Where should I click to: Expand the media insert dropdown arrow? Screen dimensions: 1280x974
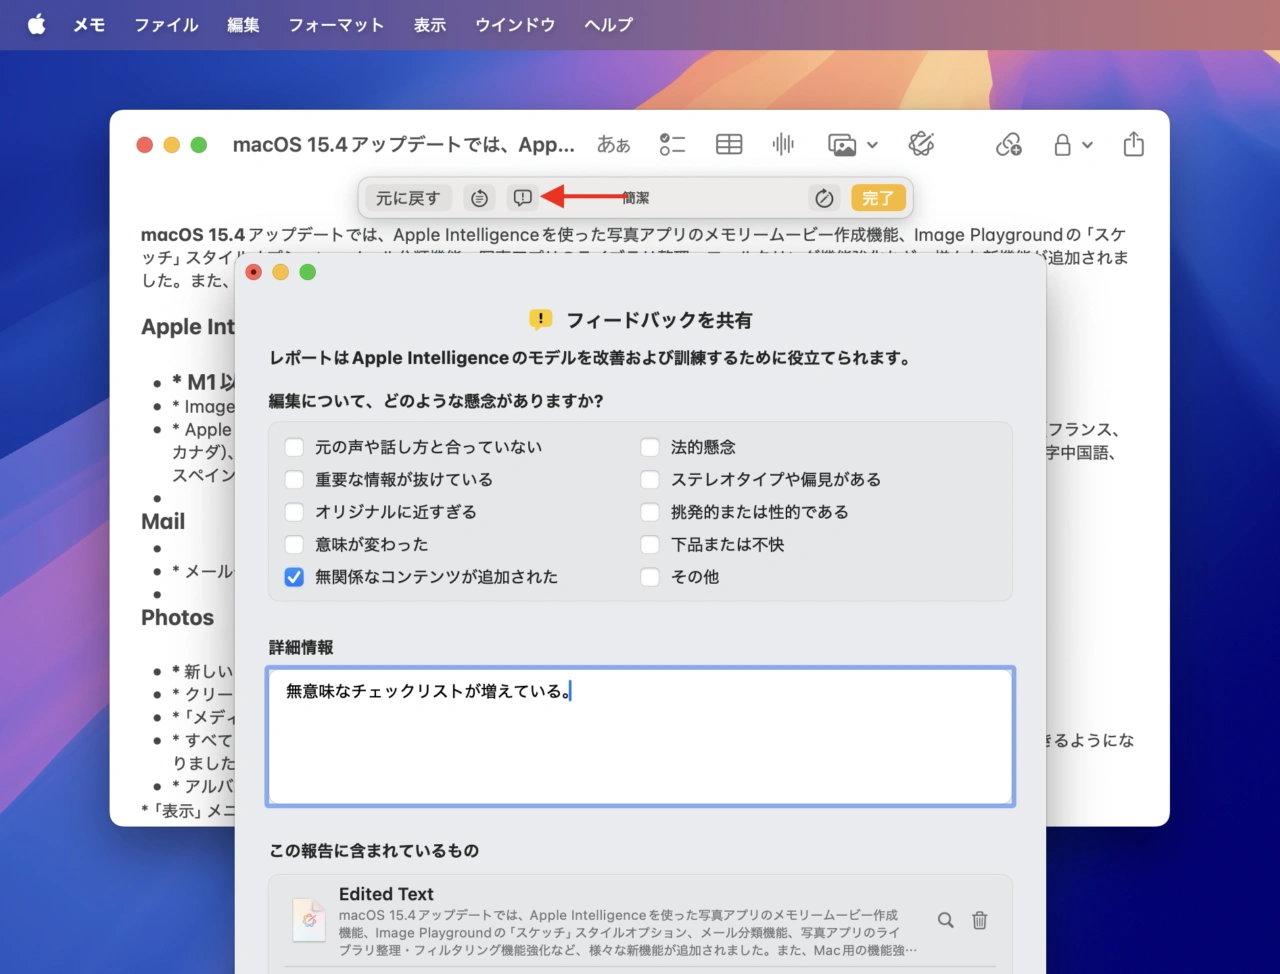click(x=872, y=145)
